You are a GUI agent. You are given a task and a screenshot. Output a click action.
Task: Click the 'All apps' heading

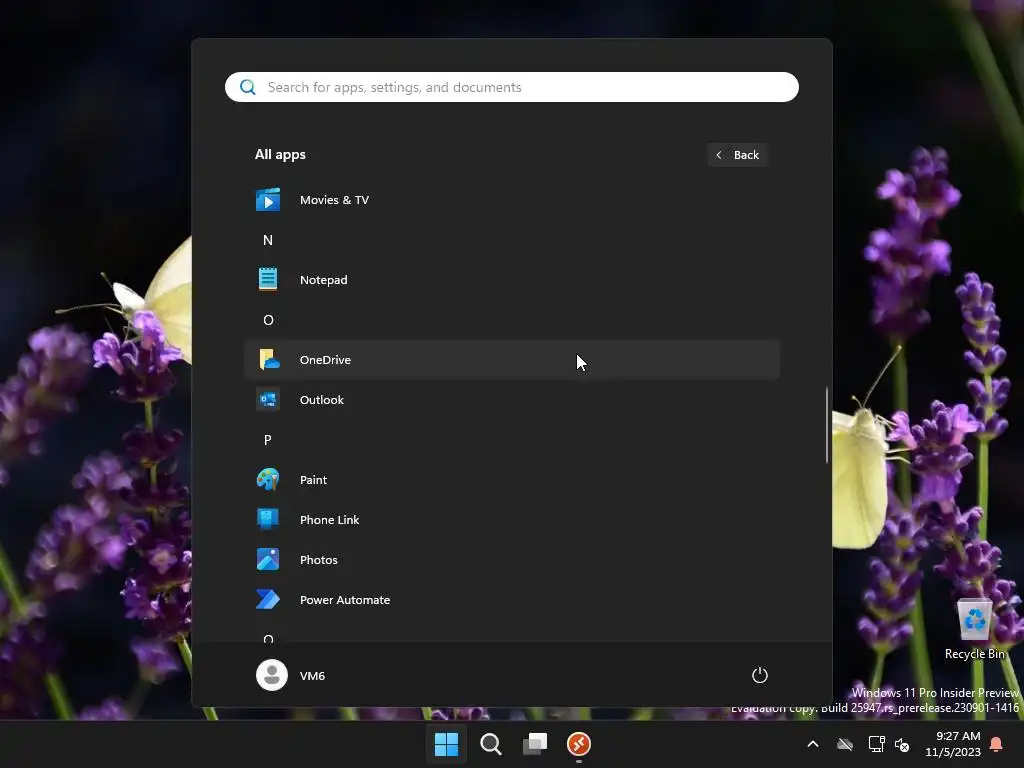click(x=280, y=155)
